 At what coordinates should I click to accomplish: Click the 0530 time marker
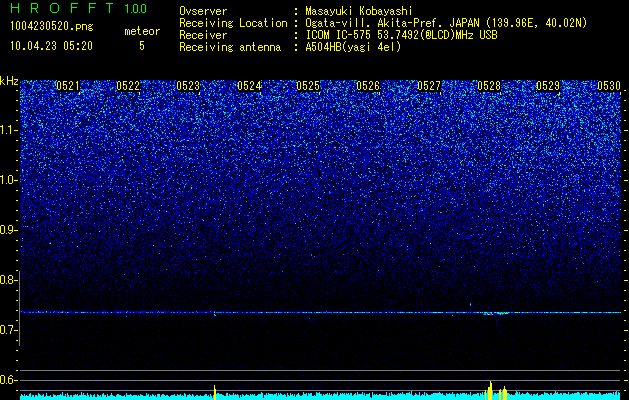609,86
